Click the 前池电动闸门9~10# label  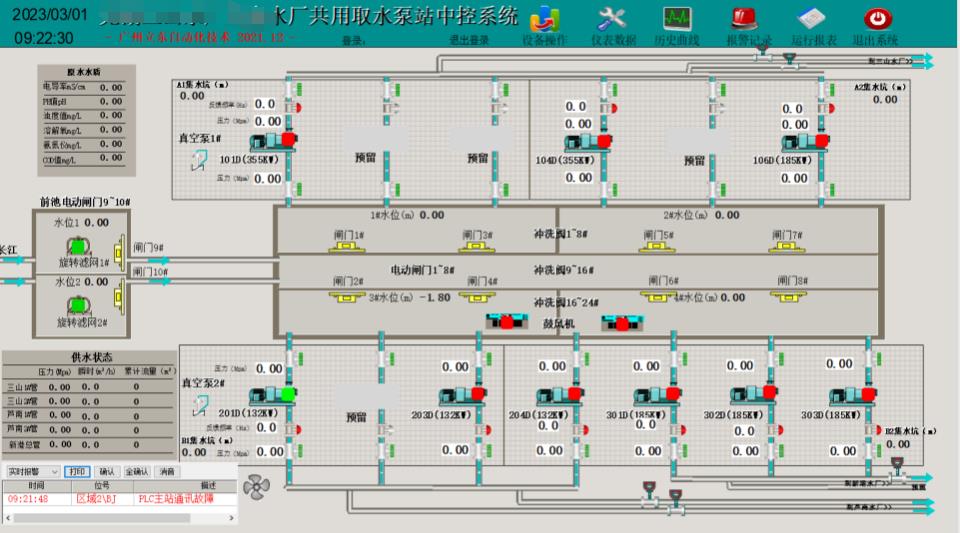tap(85, 201)
